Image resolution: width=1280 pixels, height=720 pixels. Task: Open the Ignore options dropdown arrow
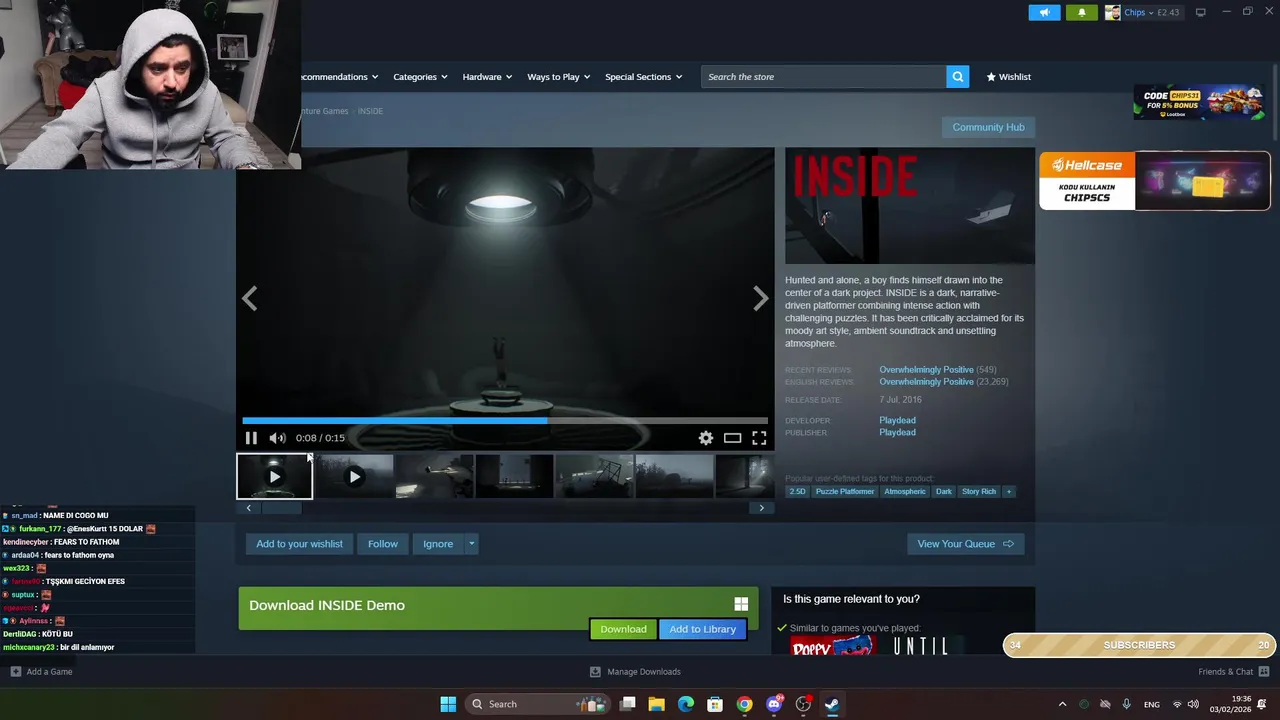[x=472, y=544]
